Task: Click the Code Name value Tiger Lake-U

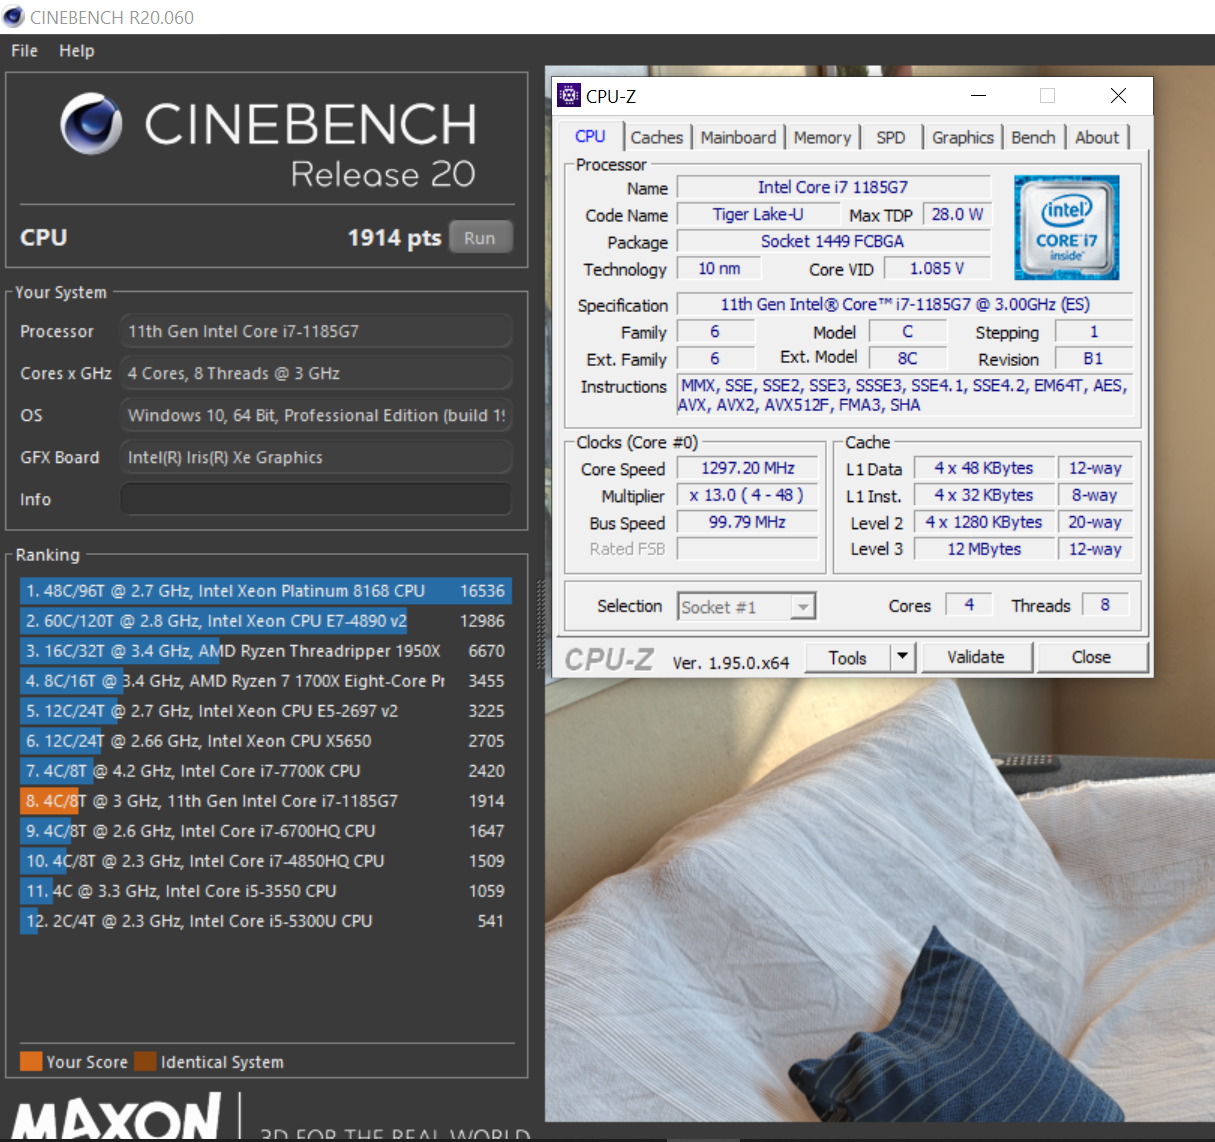Action: click(758, 214)
